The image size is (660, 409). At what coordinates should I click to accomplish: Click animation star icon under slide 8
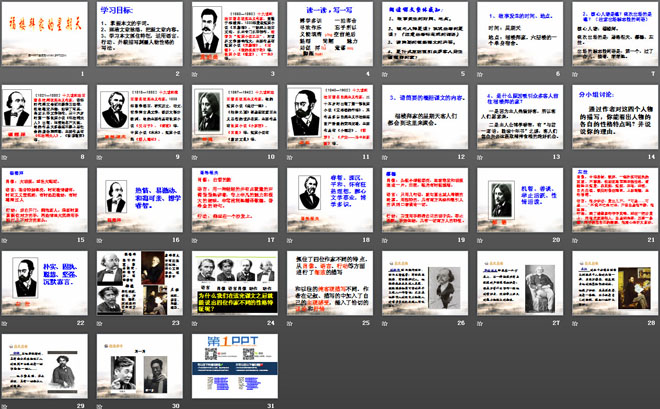(x=4, y=158)
